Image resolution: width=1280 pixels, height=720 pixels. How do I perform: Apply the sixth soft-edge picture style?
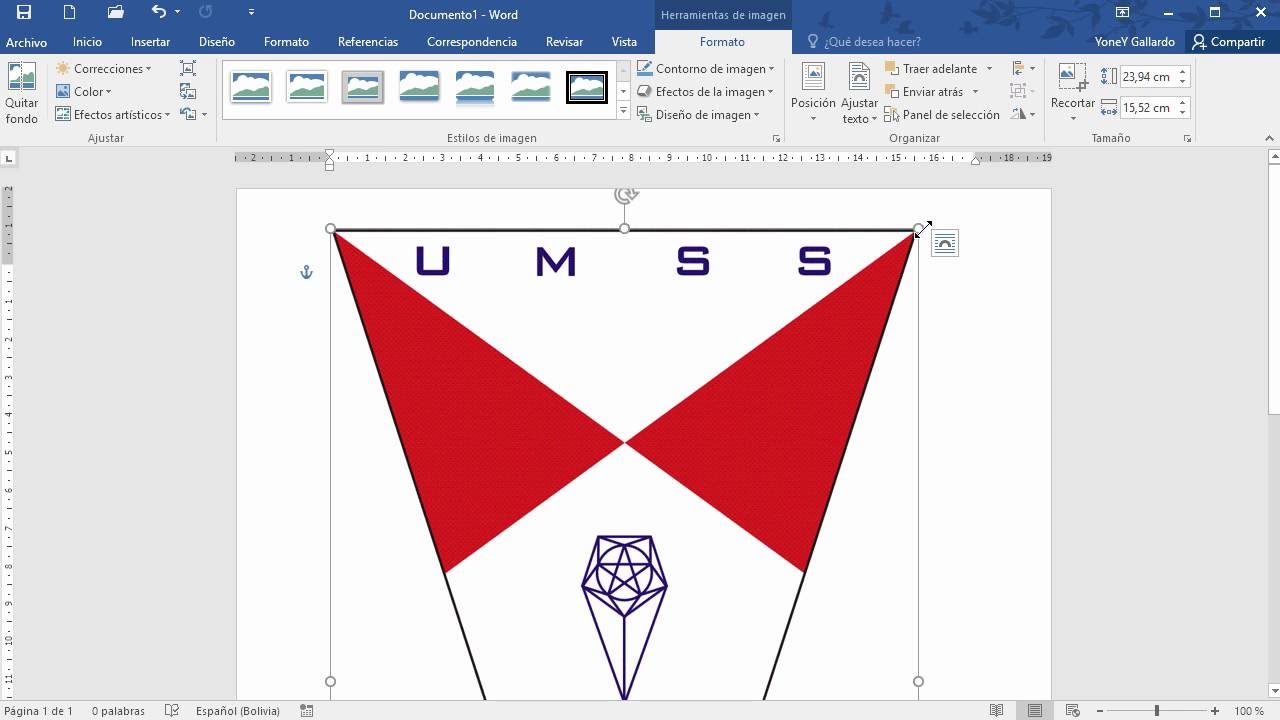click(531, 87)
